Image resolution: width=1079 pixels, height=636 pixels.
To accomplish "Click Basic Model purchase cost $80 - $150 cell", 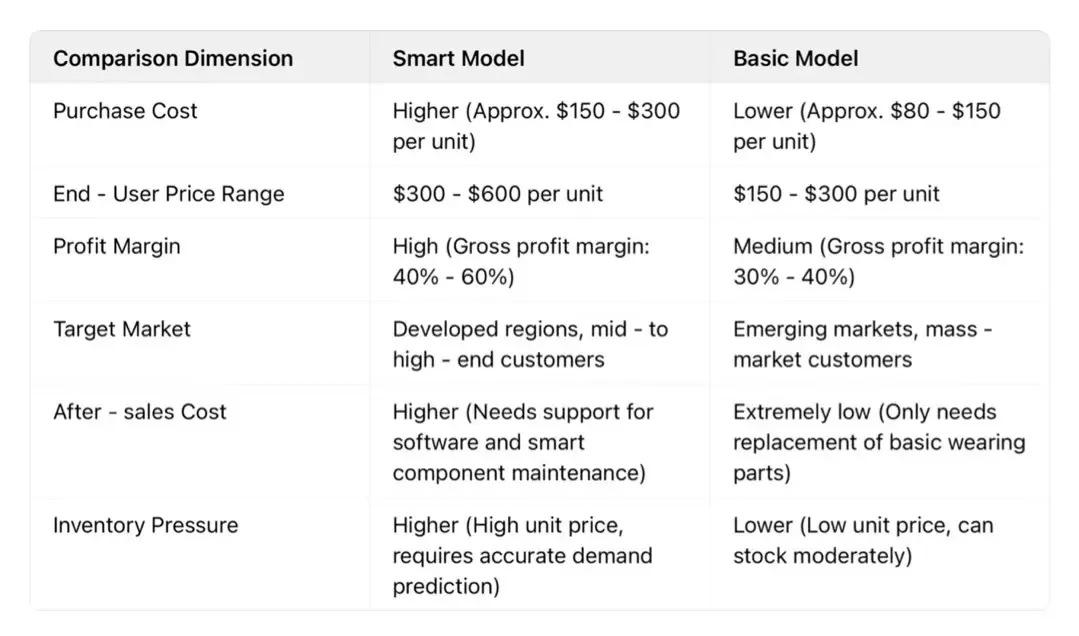I will tap(866, 126).
